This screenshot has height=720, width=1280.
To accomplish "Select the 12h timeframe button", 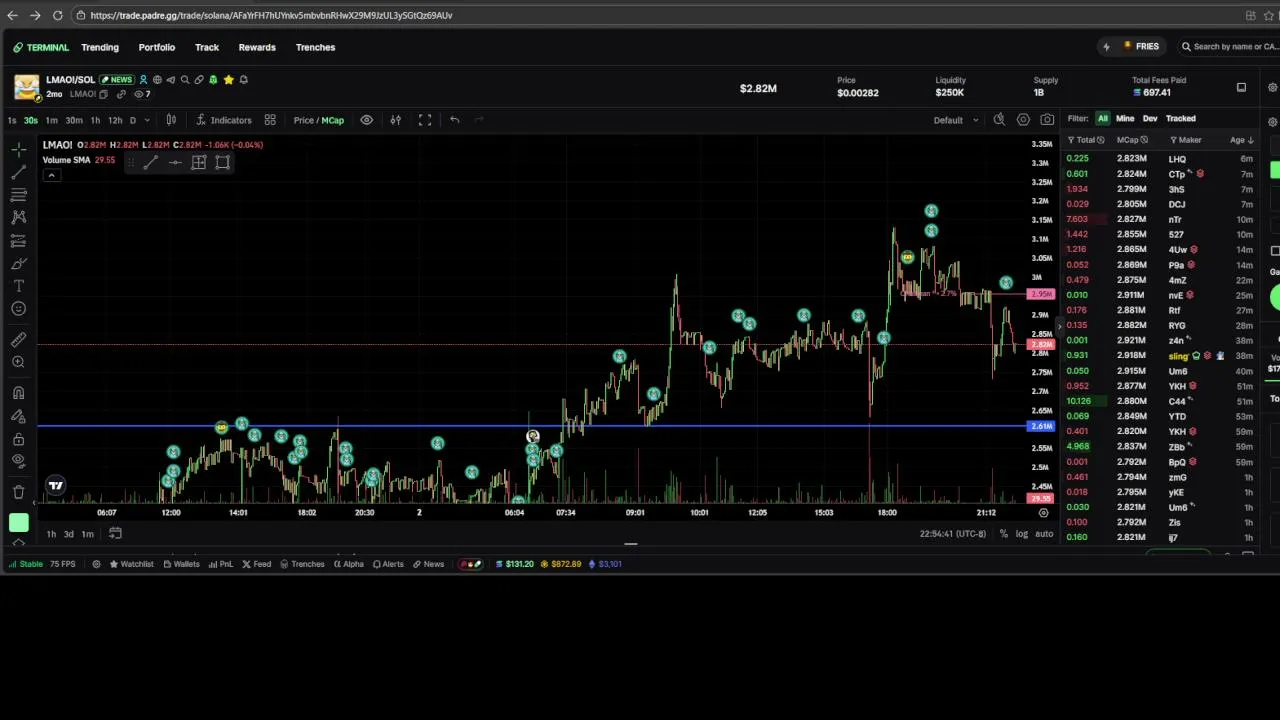I will [115, 120].
